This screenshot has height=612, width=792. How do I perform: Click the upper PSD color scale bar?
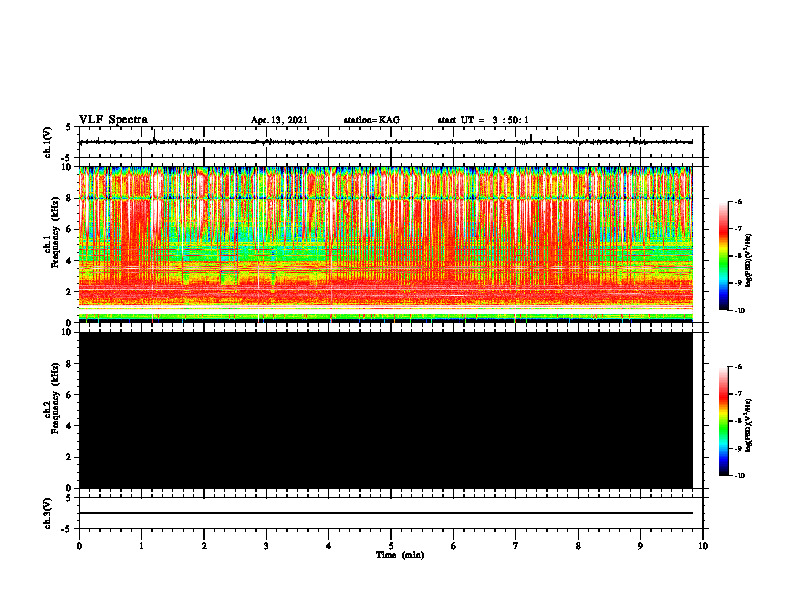(723, 256)
